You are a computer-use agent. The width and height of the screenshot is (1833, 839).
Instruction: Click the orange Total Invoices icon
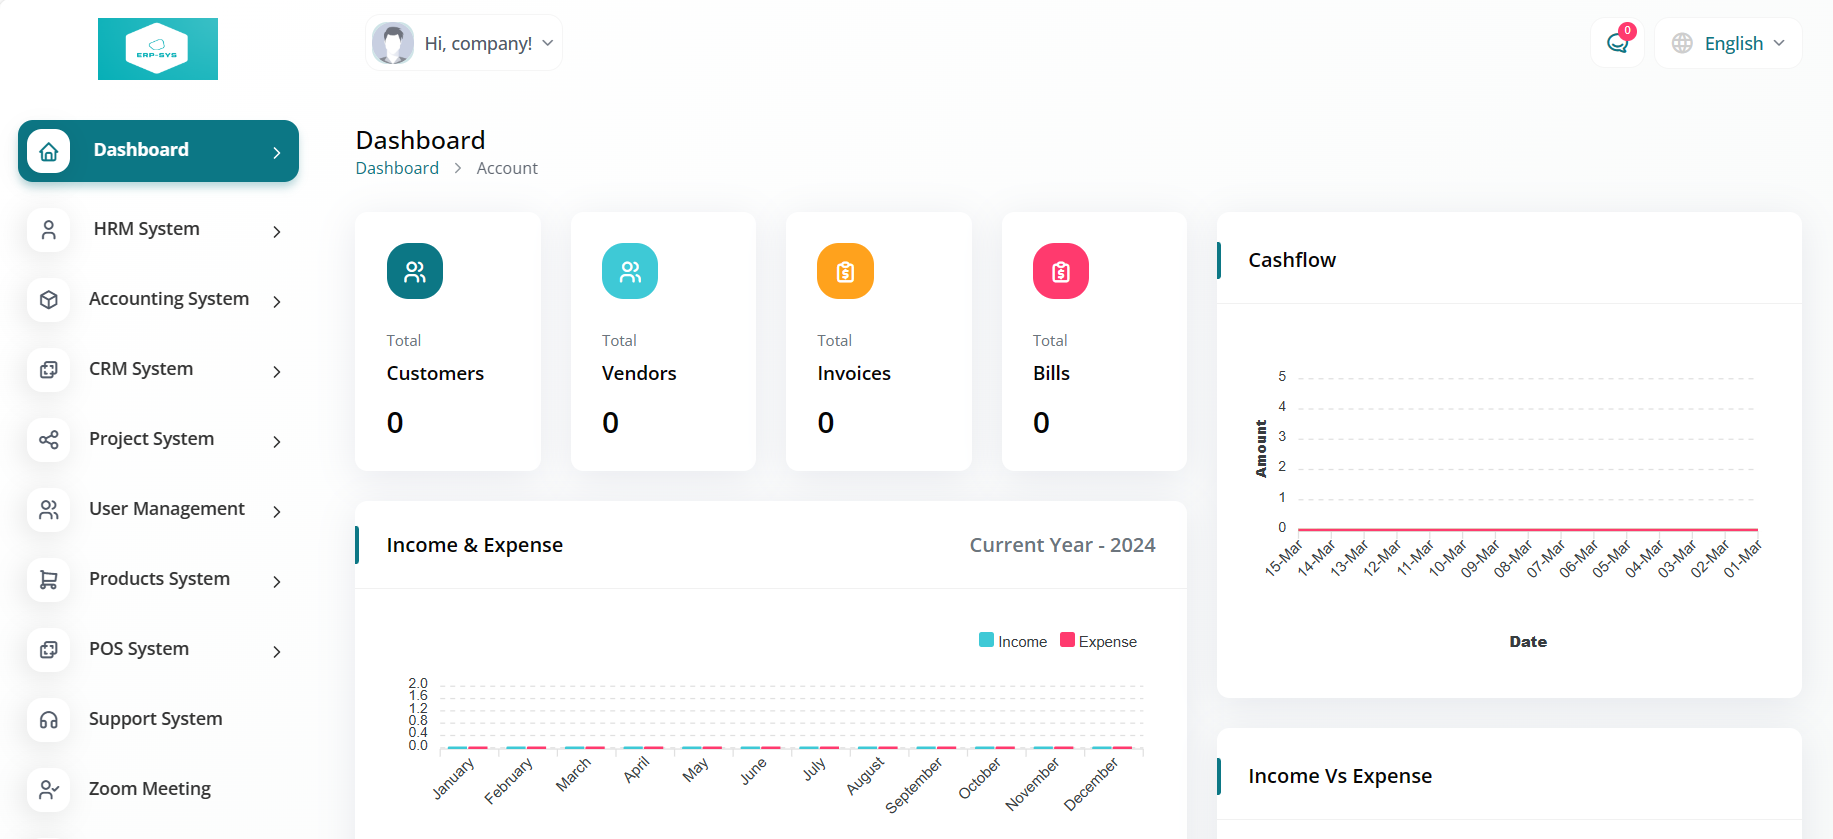click(845, 271)
